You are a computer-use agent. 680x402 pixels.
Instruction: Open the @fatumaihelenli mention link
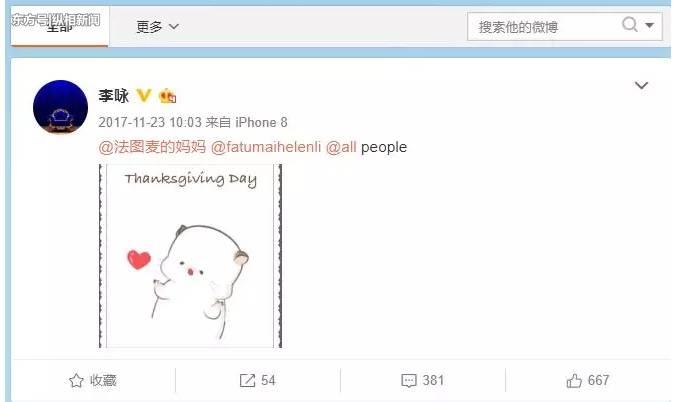pos(266,147)
